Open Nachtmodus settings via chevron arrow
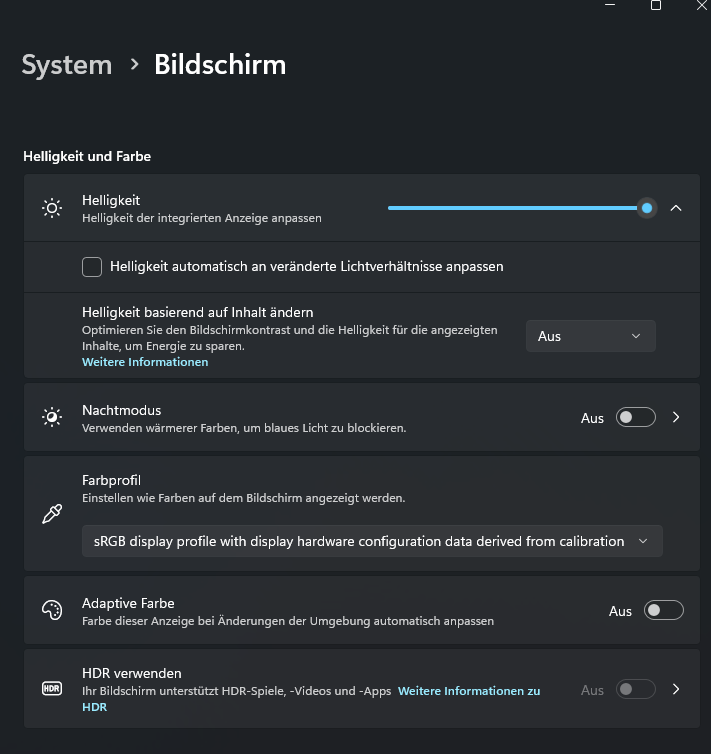The image size is (711, 754). 676,417
